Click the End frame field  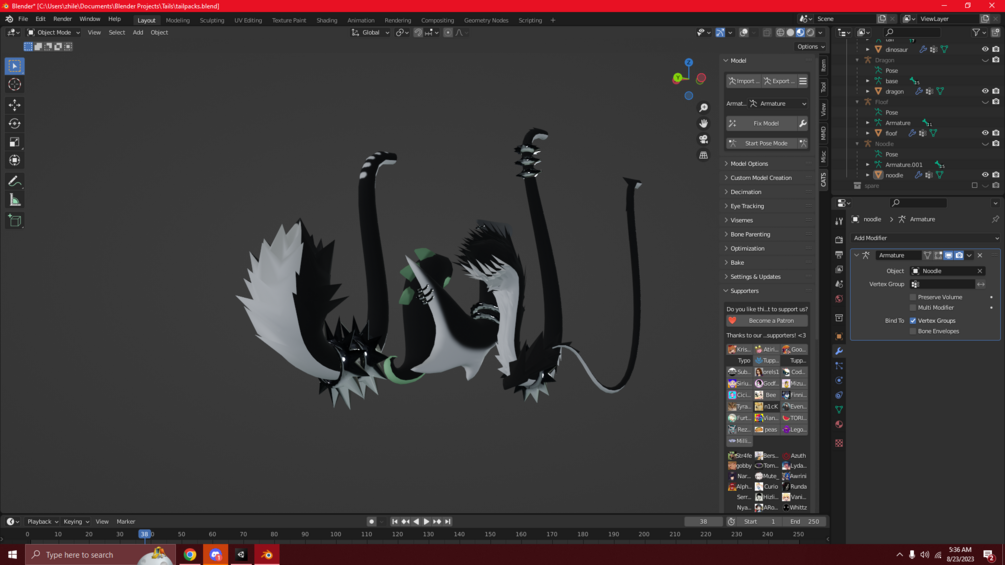coord(806,521)
